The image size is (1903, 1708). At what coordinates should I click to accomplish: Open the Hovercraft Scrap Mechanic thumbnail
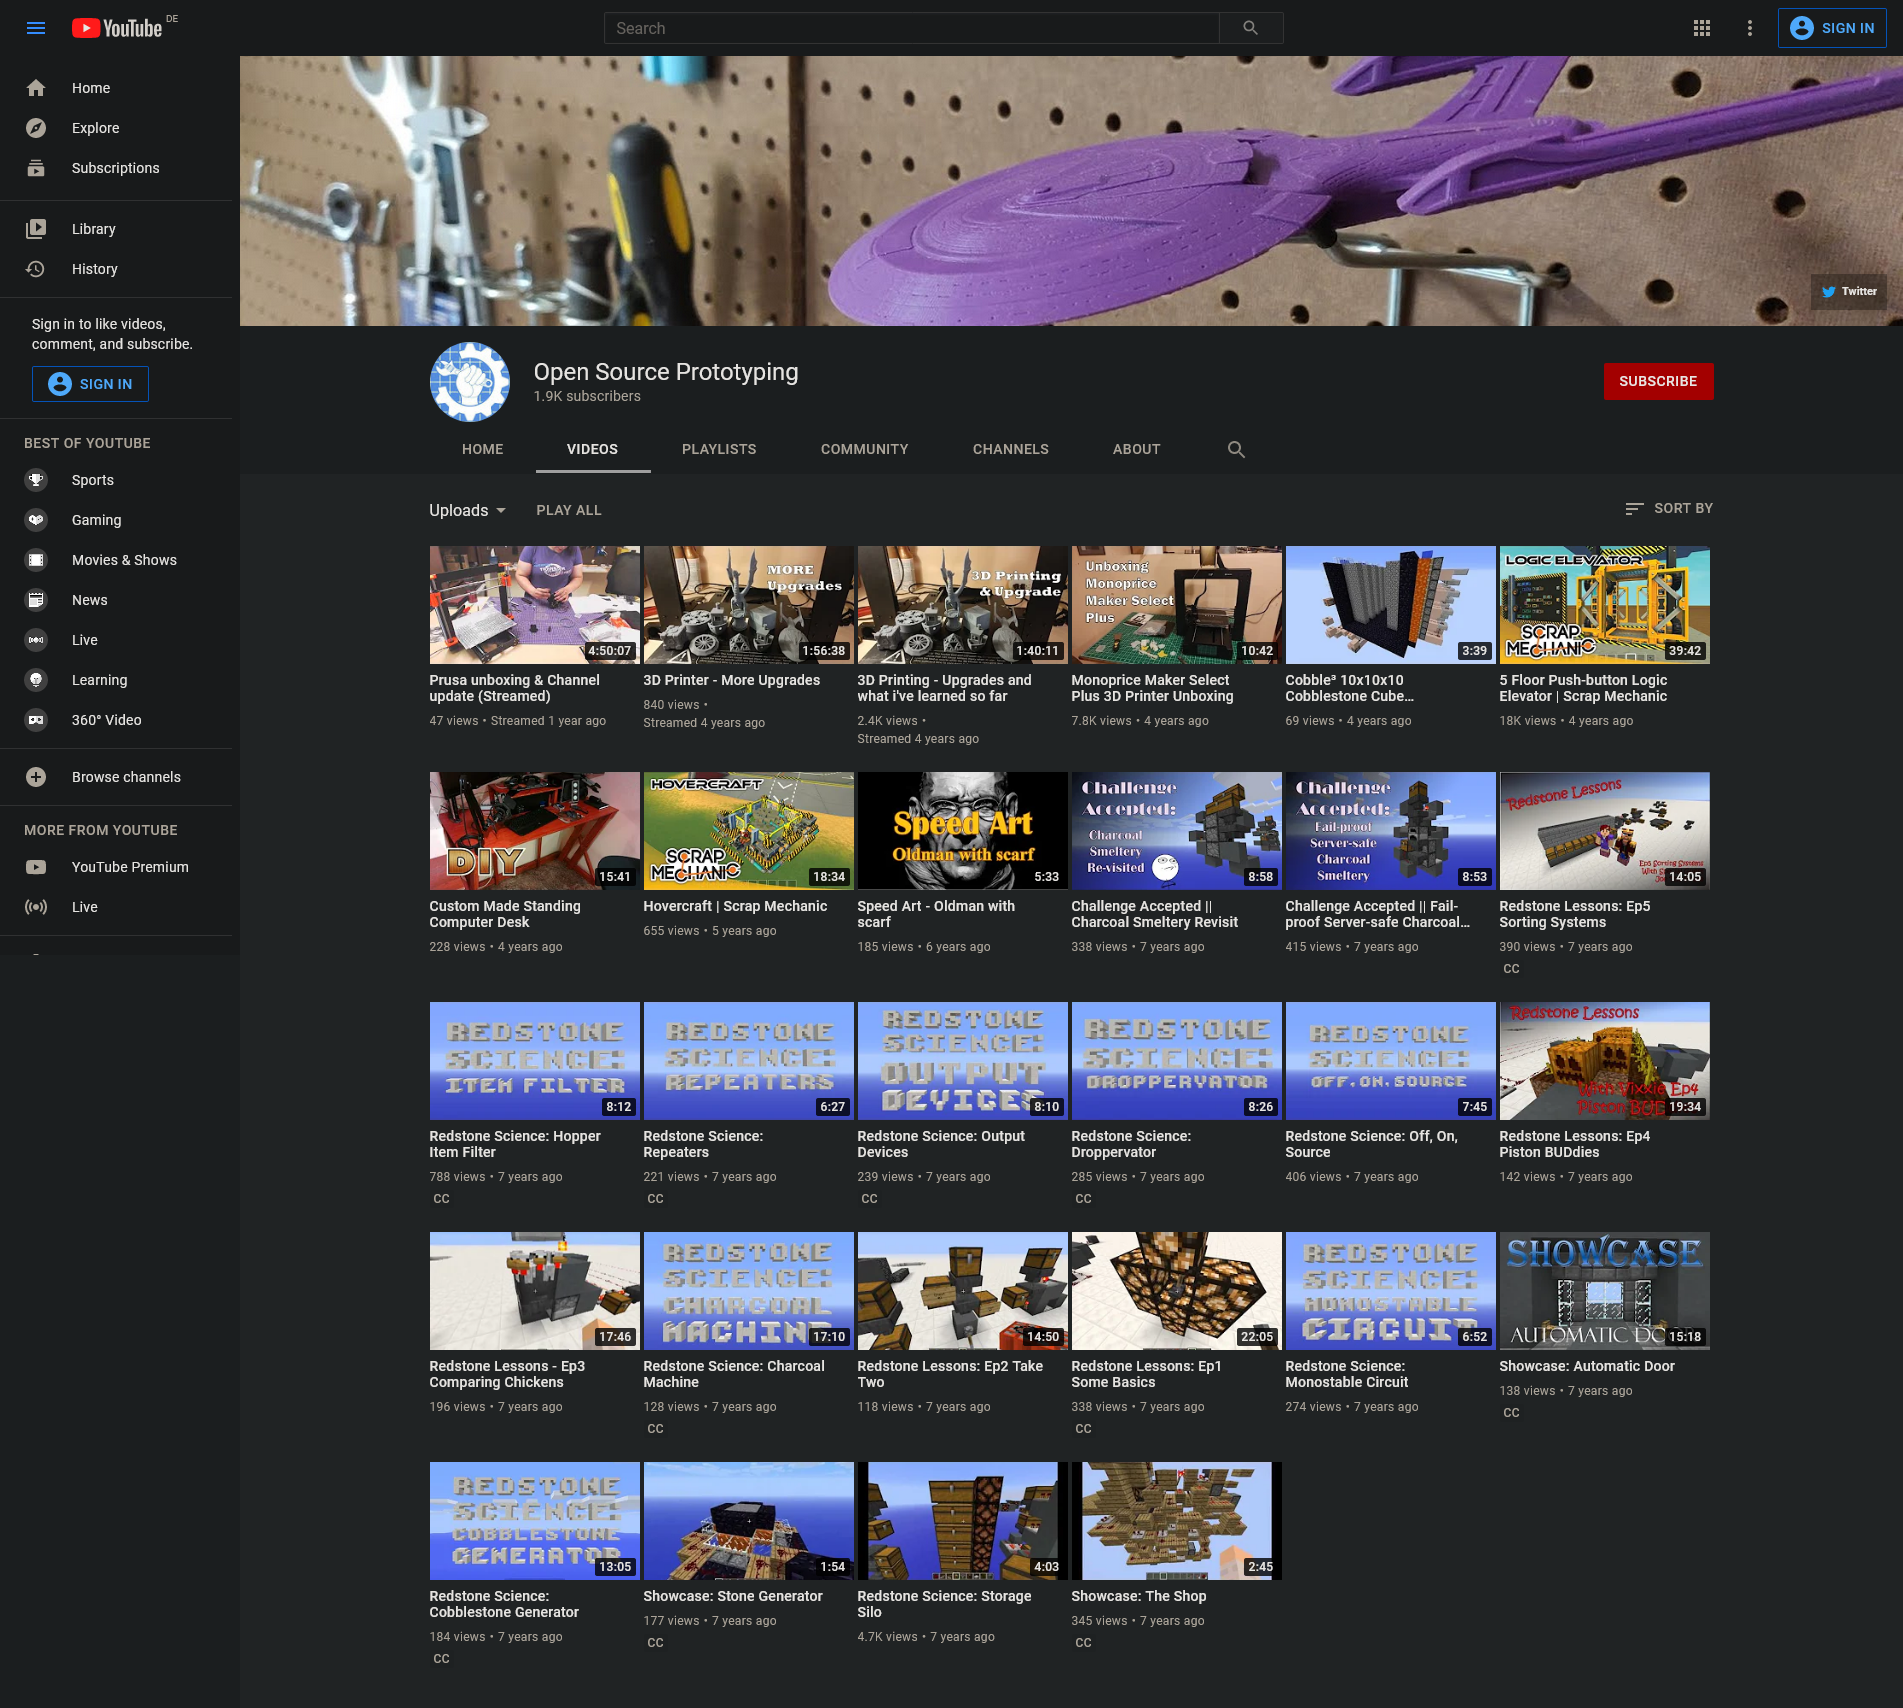pyautogui.click(x=749, y=831)
